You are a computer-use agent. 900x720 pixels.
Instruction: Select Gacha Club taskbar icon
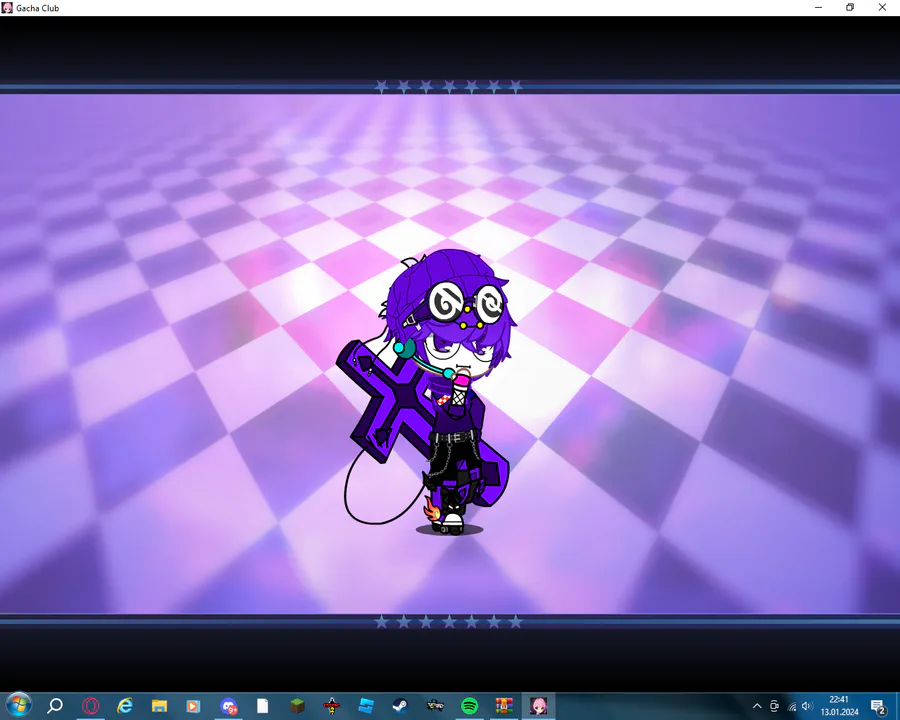(x=538, y=706)
